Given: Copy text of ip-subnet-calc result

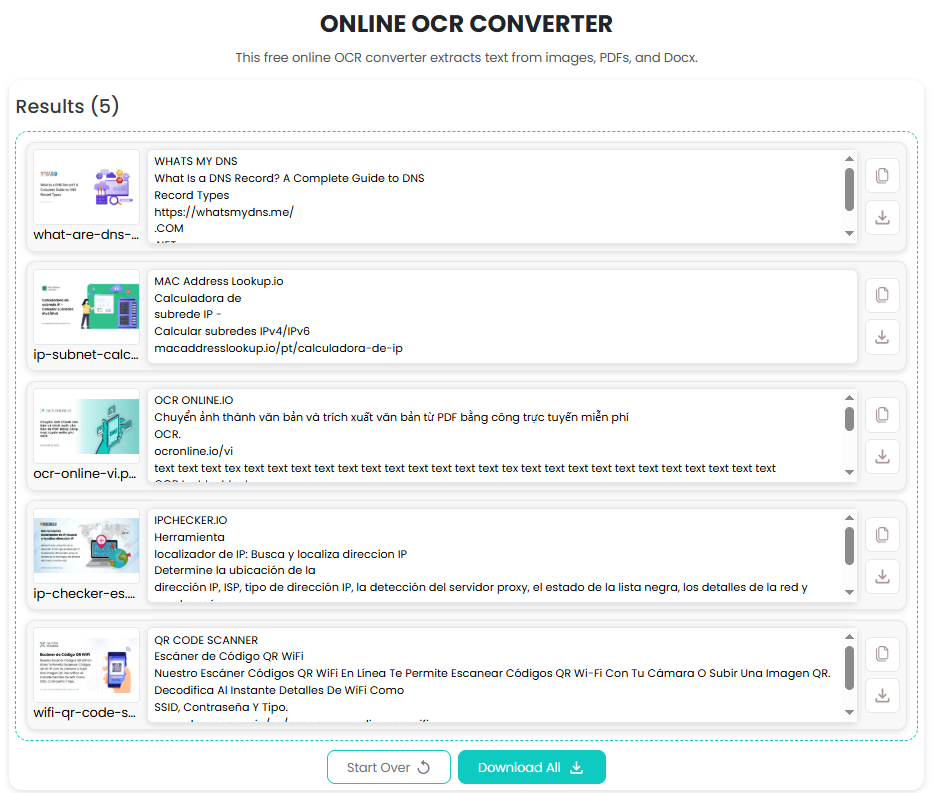Looking at the screenshot, I should pos(882,295).
